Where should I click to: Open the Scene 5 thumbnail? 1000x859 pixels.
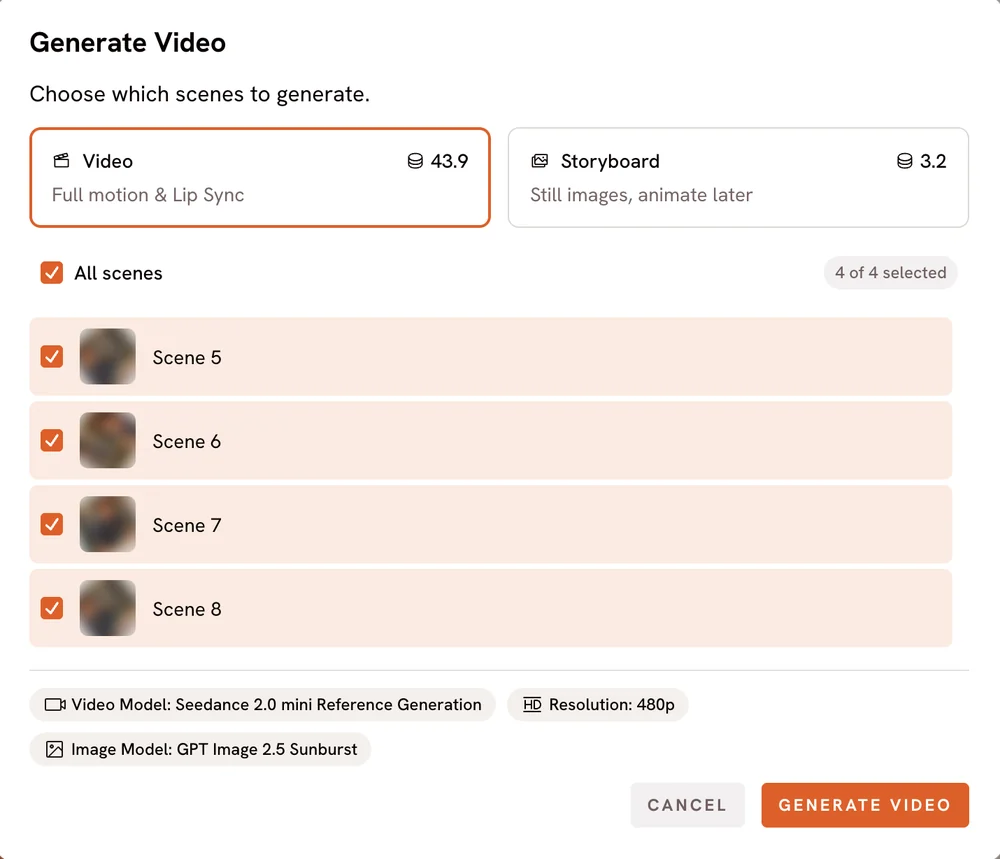point(107,356)
